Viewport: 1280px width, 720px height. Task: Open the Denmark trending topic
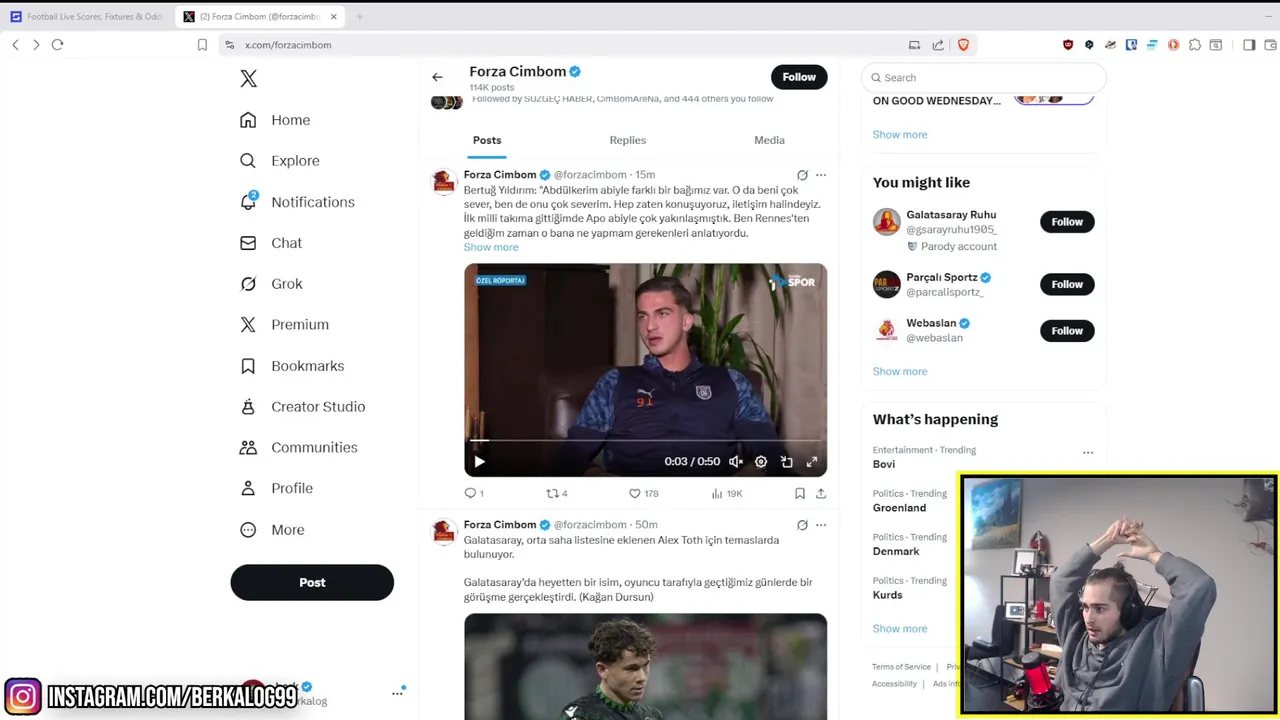[896, 551]
